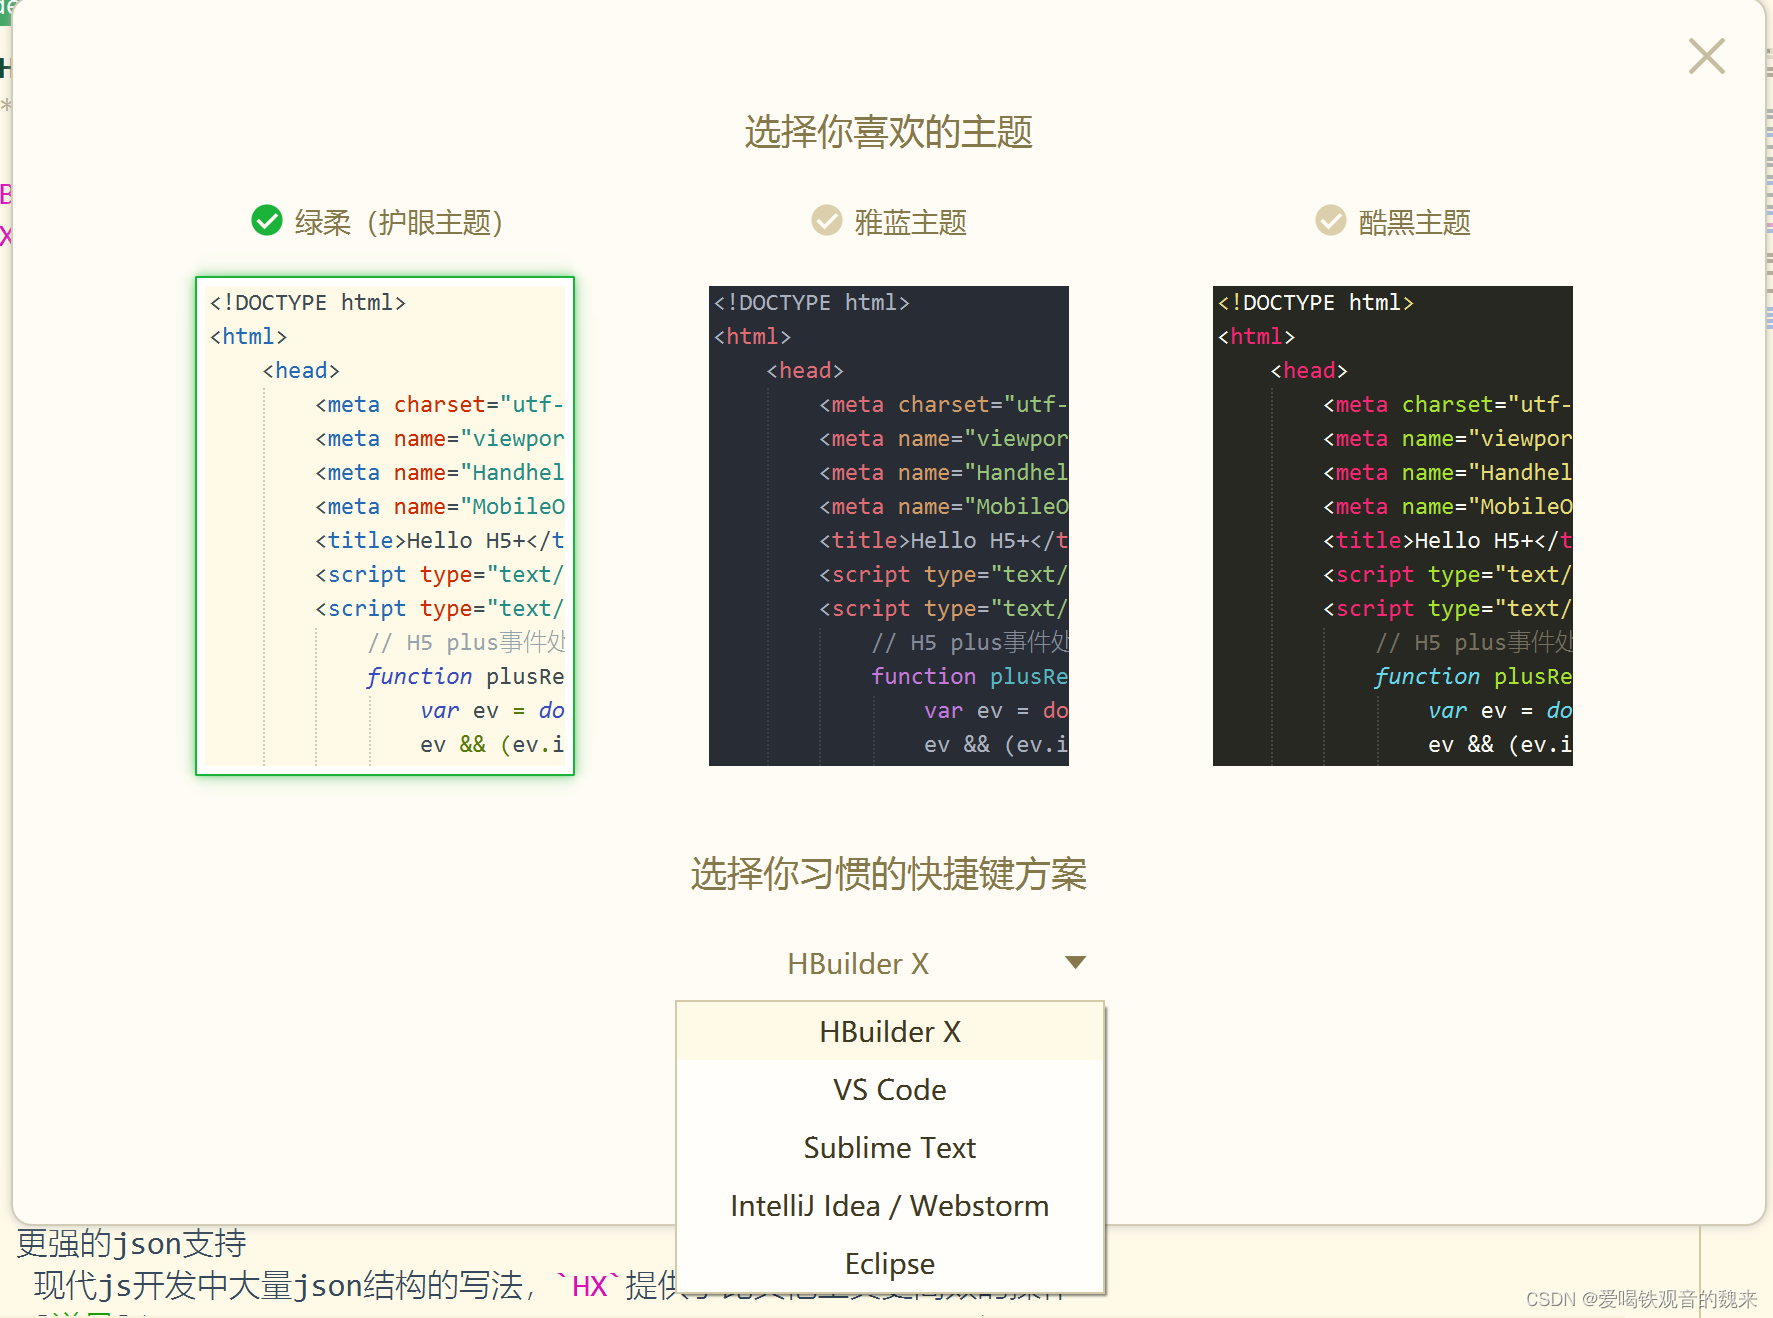This screenshot has width=1773, height=1318.
Task: Click the 更强的json支持 line in editor
Action: 132,1243
